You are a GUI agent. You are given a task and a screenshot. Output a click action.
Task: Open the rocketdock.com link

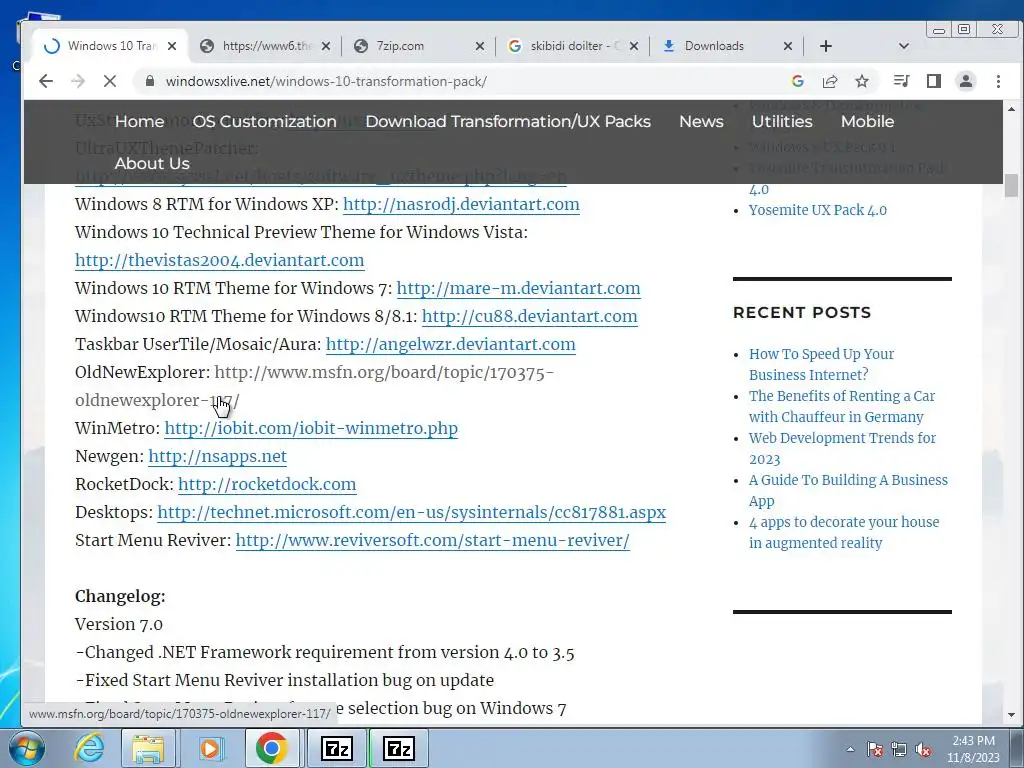[x=267, y=485]
